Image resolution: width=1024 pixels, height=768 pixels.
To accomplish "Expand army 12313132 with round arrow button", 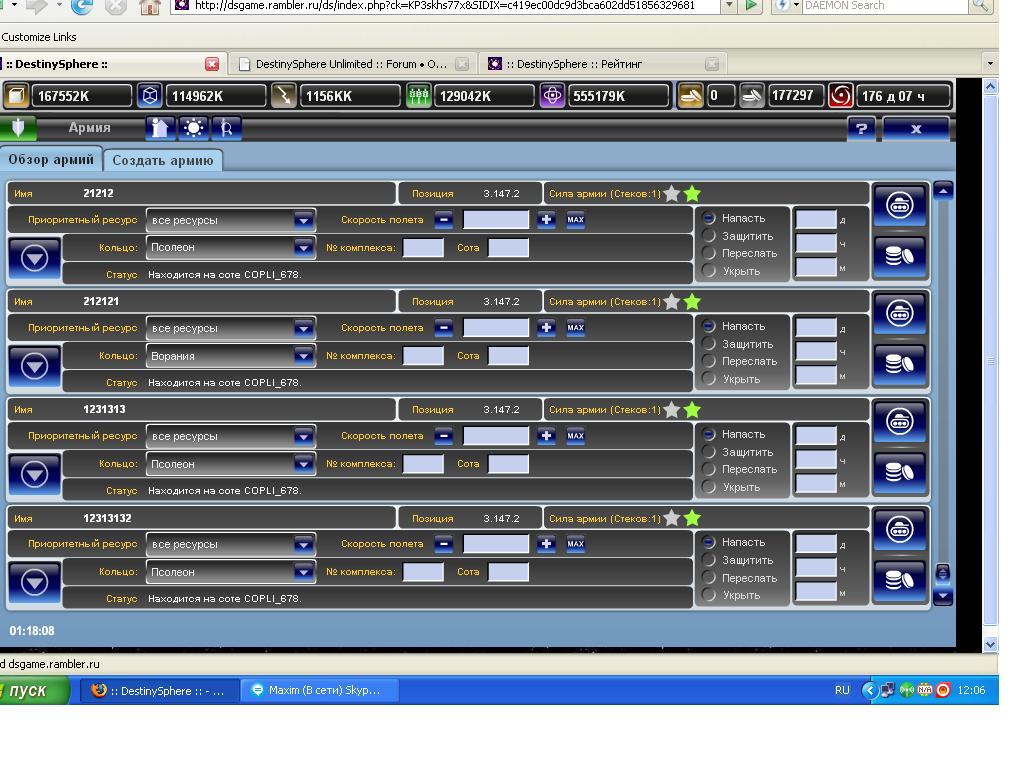I will pos(35,582).
